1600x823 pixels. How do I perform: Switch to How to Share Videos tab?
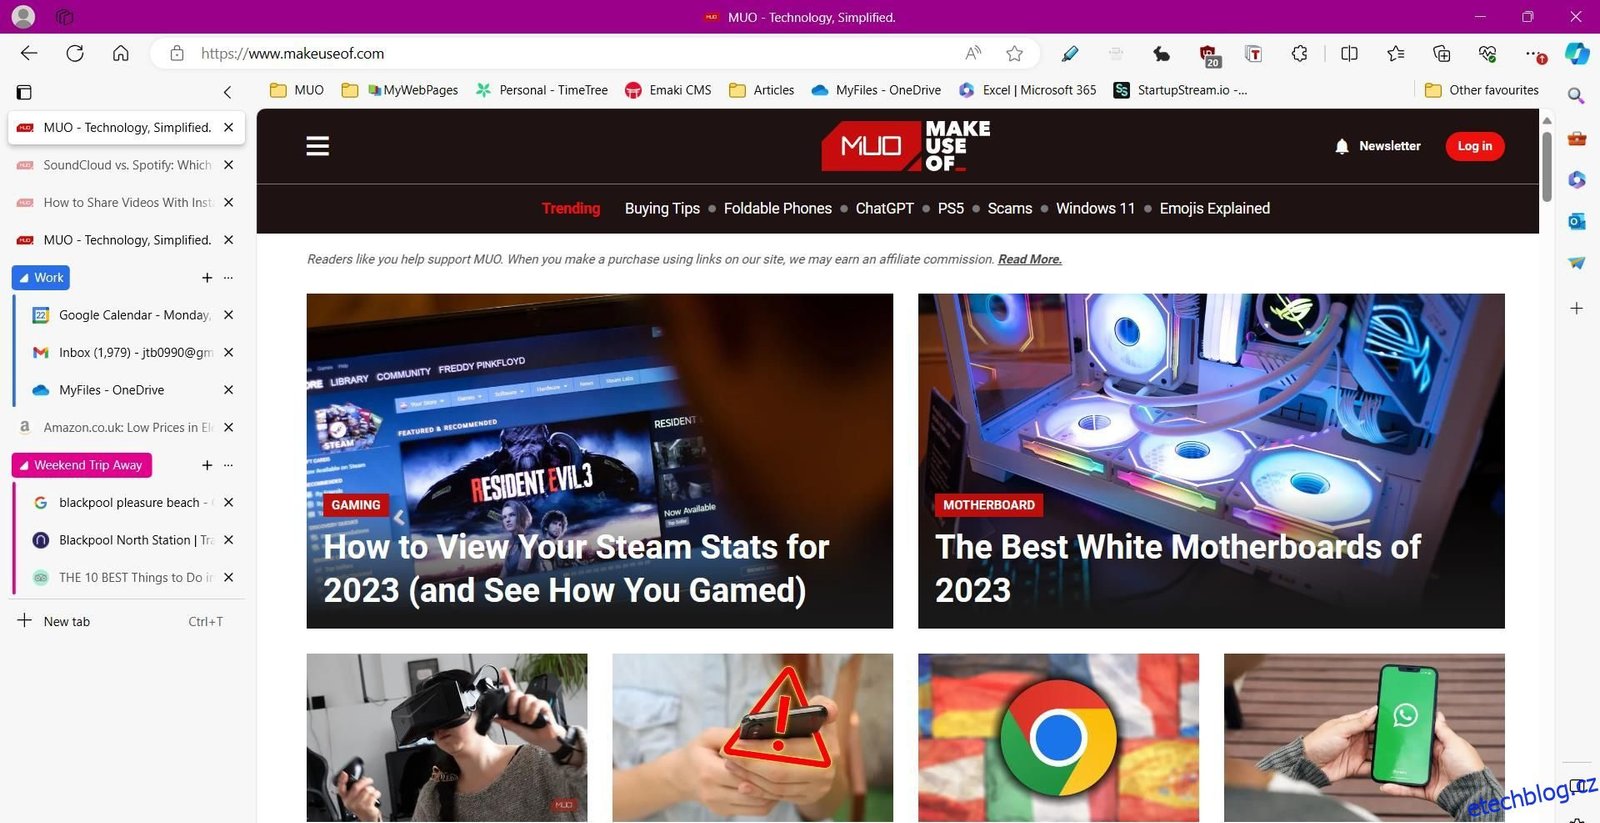(127, 202)
